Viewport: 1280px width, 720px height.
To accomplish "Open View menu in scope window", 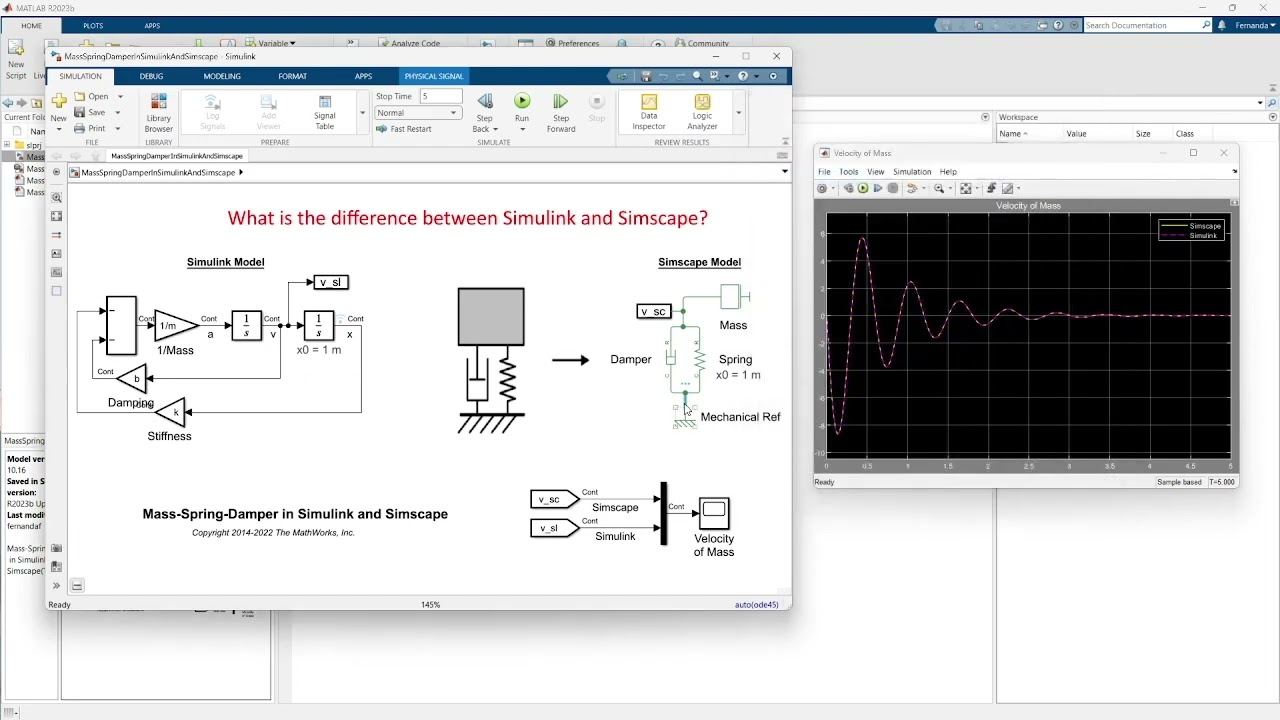I will pos(875,172).
